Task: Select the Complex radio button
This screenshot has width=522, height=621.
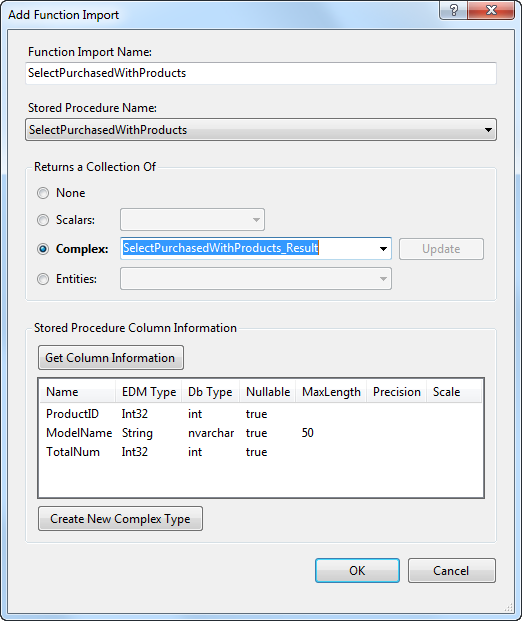Action: coord(43,249)
